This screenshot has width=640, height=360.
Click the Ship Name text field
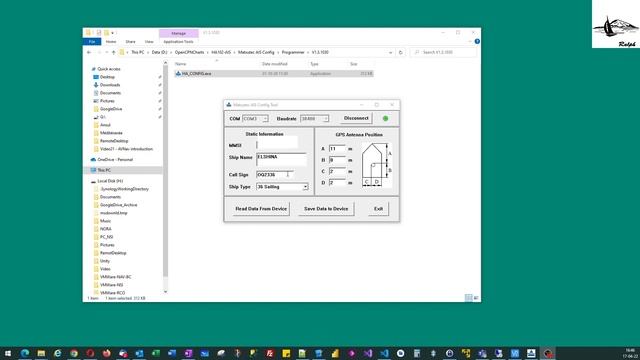click(x=281, y=159)
